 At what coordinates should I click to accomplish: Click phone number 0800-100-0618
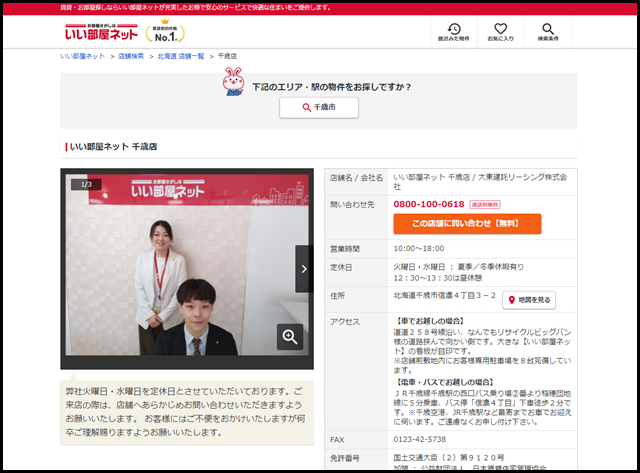pyautogui.click(x=429, y=204)
